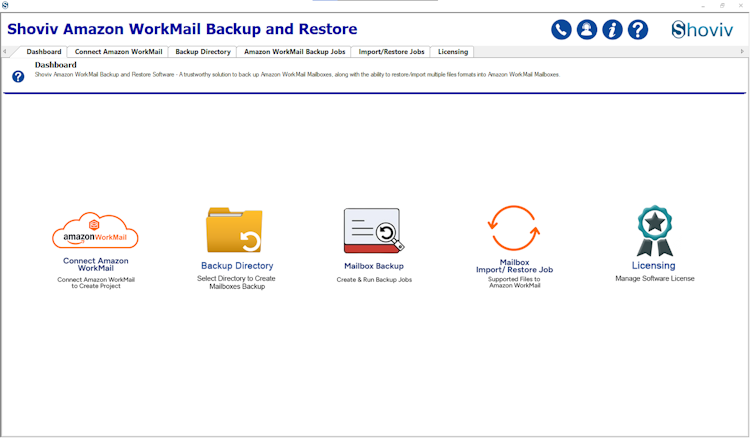Viewport: 750px width, 438px height.
Task: Restore down the application window
Action: pyautogui.click(x=722, y=6)
